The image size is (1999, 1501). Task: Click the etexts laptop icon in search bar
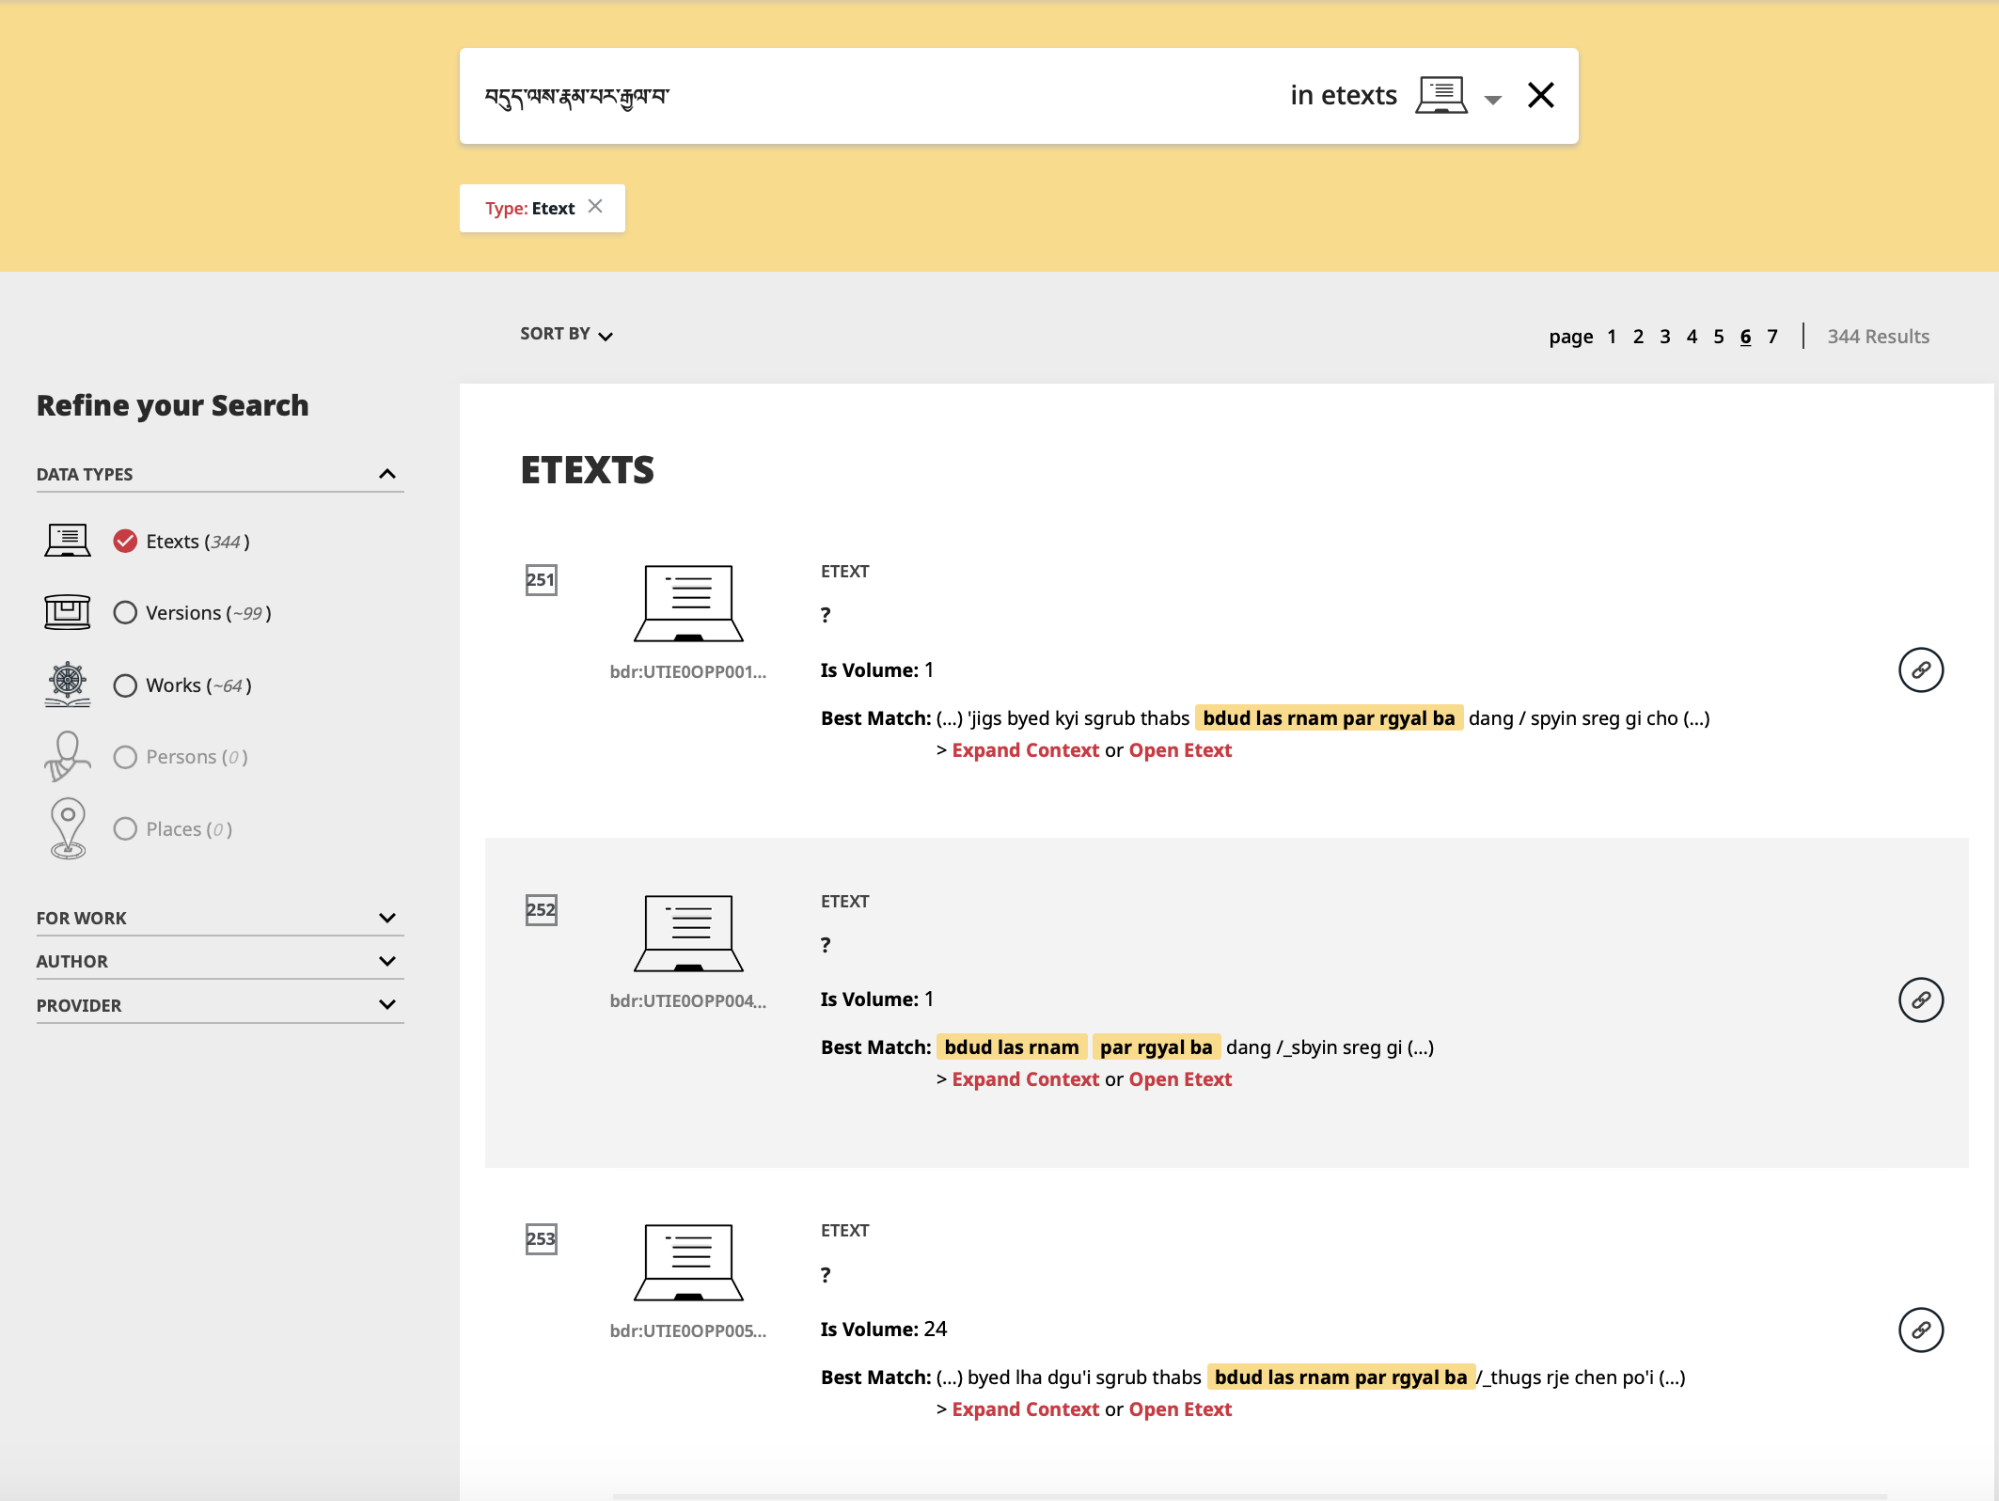1441,95
